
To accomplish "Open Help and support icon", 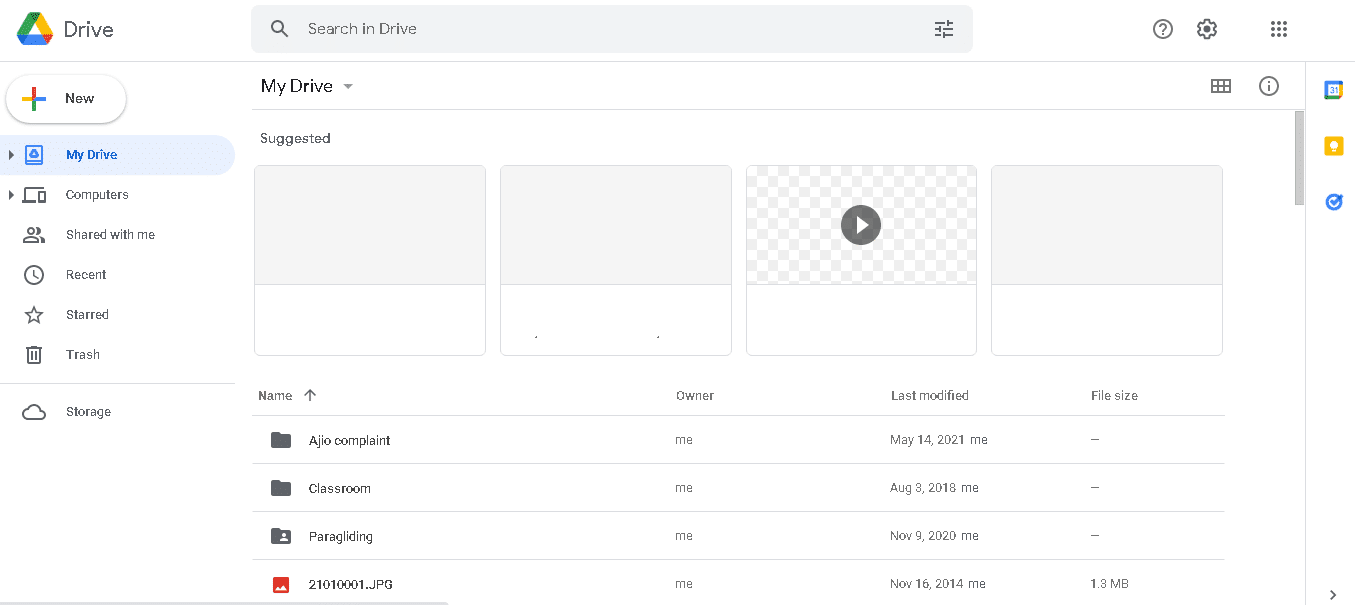I will (x=1162, y=28).
